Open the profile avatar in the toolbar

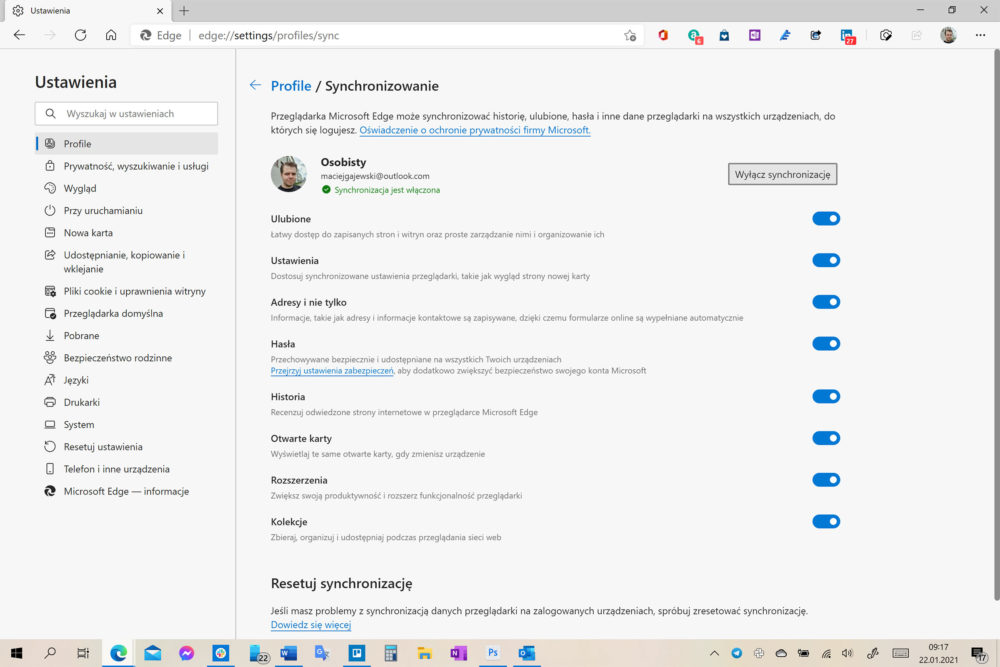pyautogui.click(x=948, y=36)
